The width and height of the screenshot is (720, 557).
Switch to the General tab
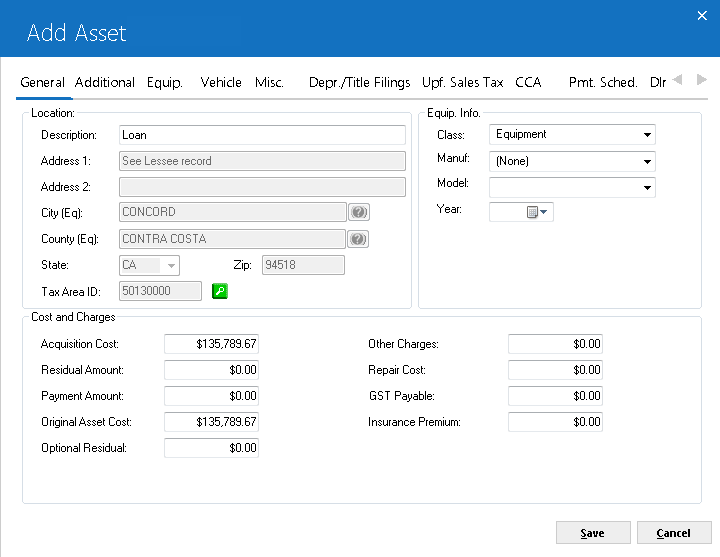point(42,83)
